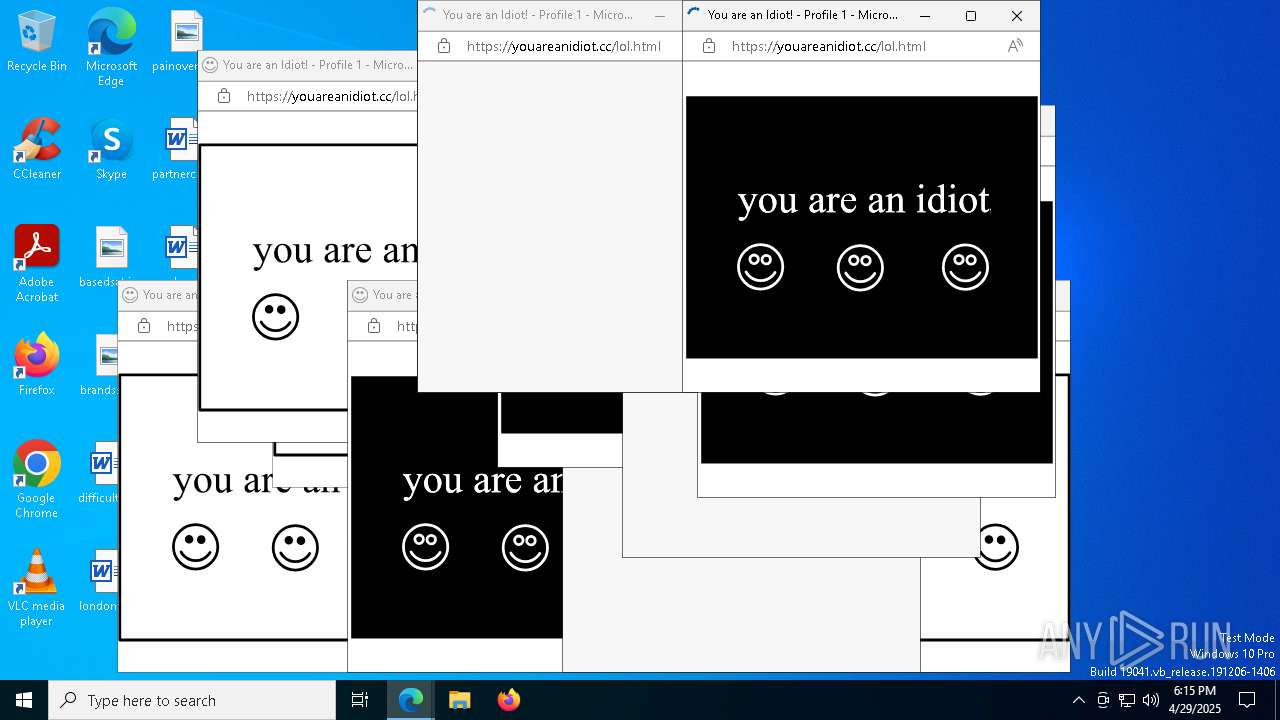This screenshot has width=1280, height=720.
Task: Click the right smiley in the front black window
Action: pyautogui.click(x=965, y=267)
